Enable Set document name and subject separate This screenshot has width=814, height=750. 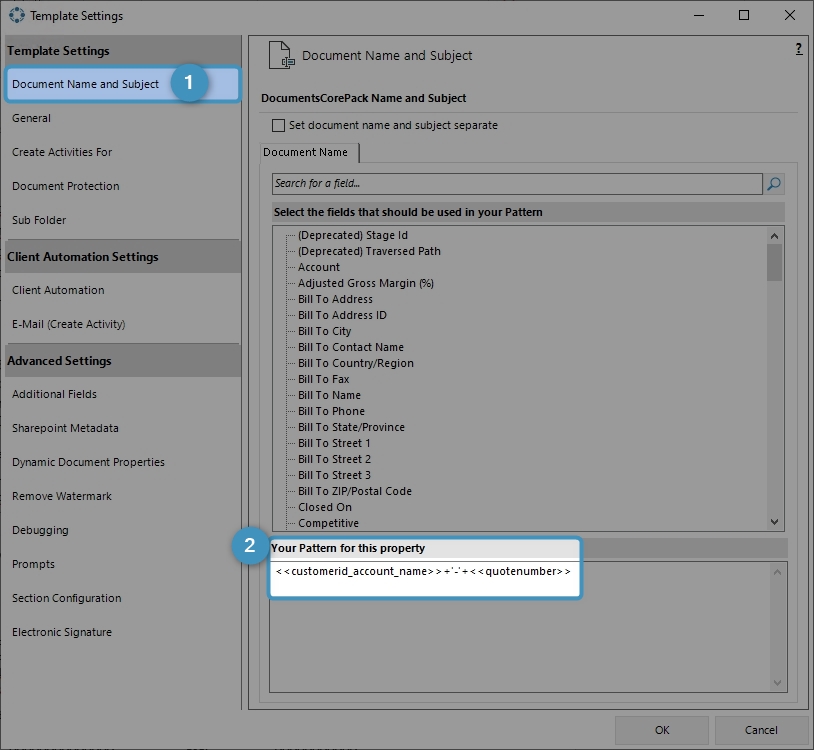click(x=278, y=126)
